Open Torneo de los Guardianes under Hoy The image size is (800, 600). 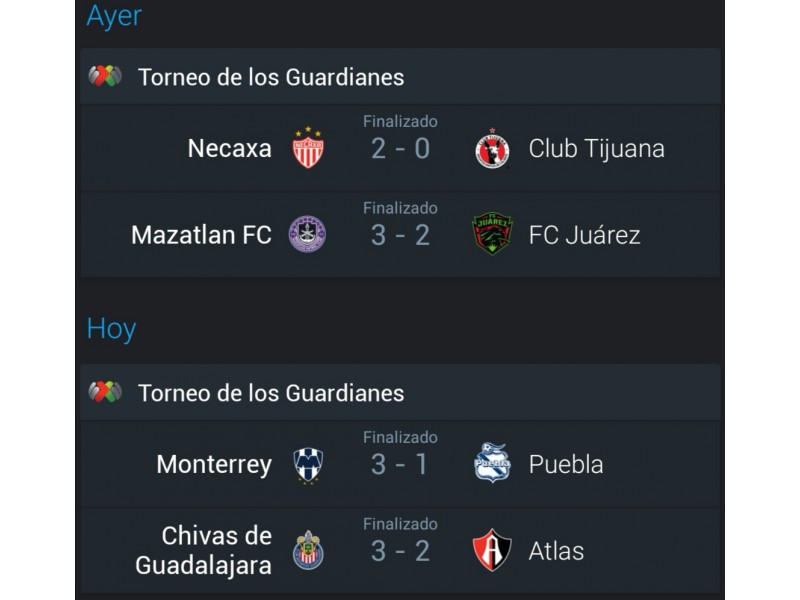pyautogui.click(x=271, y=393)
